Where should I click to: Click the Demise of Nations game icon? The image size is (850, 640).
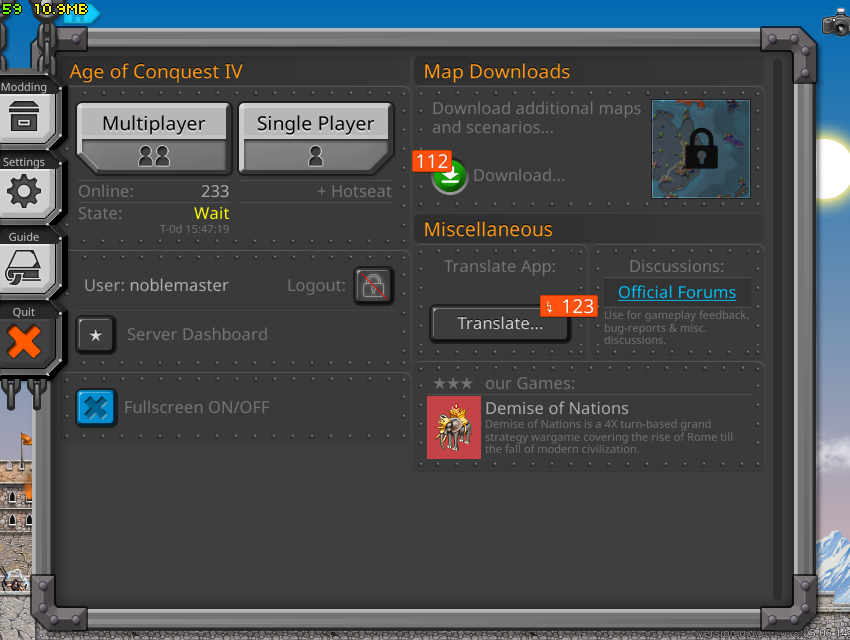point(454,427)
